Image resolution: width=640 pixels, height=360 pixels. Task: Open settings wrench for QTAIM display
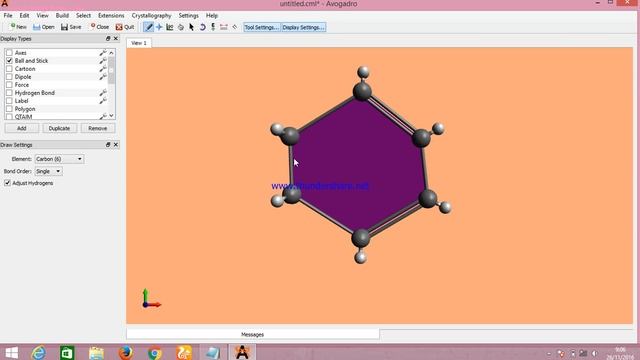point(103,116)
